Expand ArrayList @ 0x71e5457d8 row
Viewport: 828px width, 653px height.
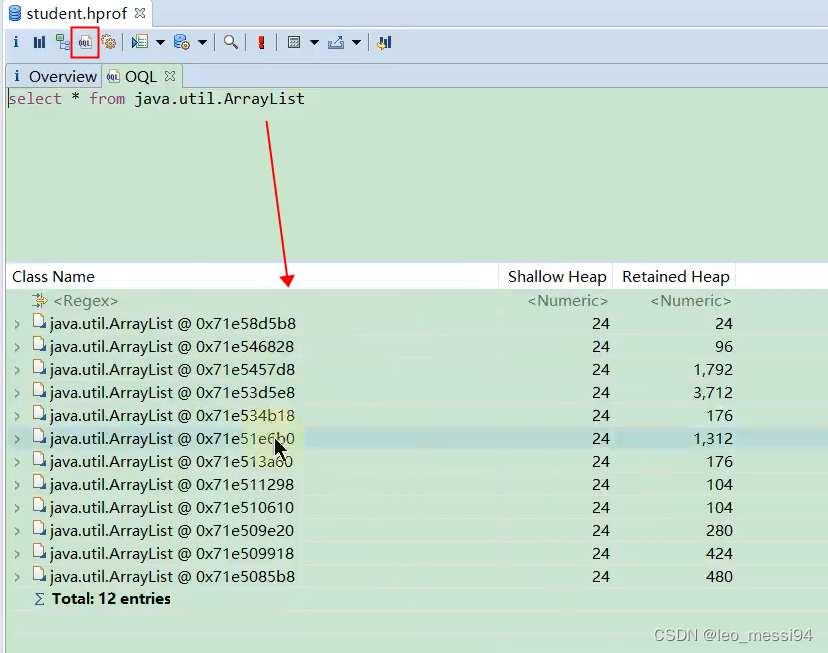coord(17,370)
